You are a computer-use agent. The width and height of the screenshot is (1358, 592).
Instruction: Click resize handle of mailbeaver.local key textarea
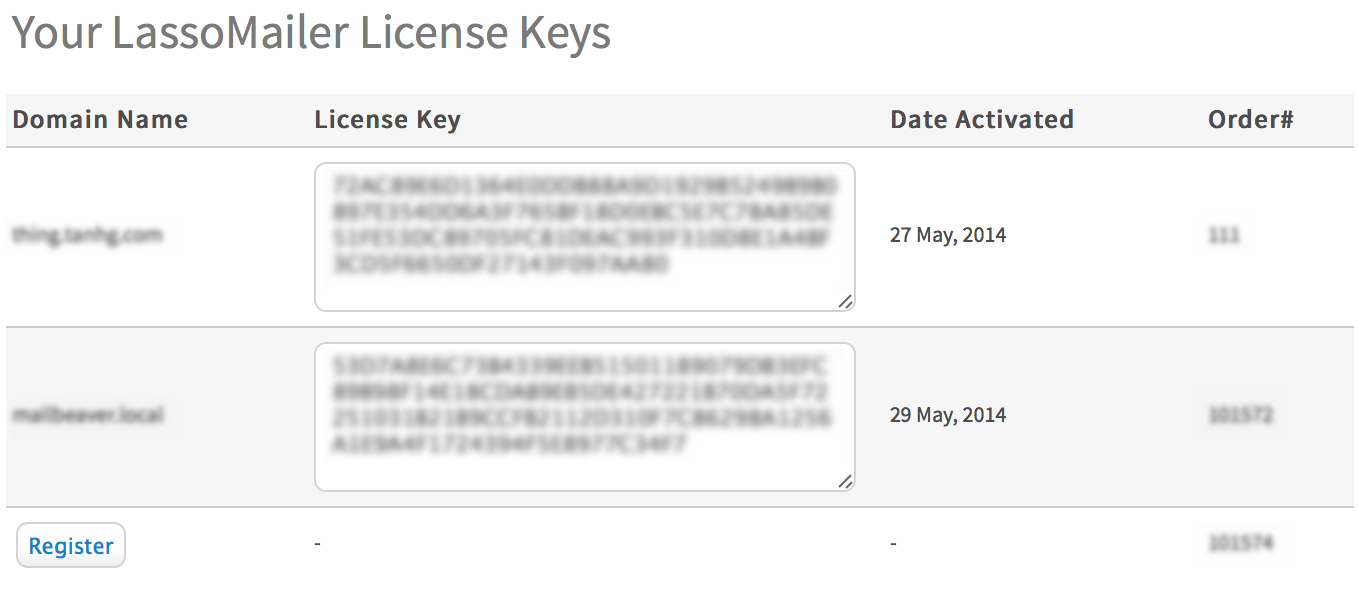(x=846, y=482)
